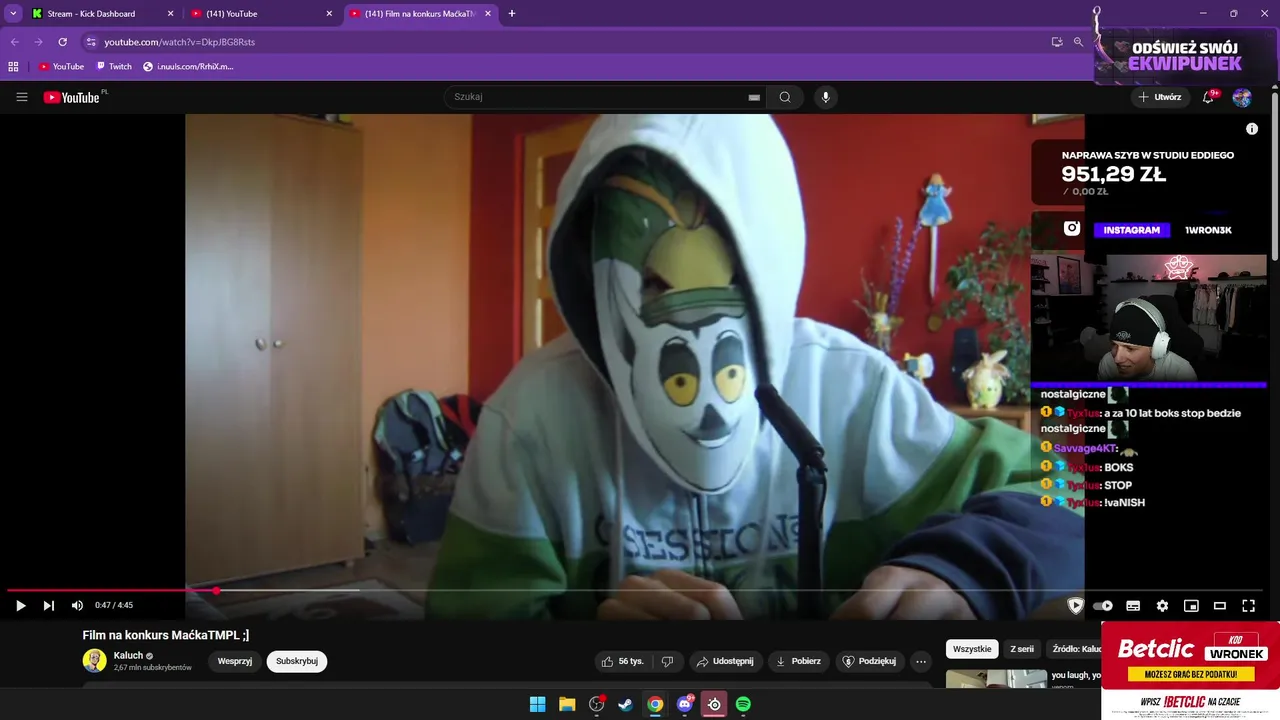Image resolution: width=1280 pixels, height=720 pixels.
Task: Close the (141) YouTube tab
Action: [329, 14]
